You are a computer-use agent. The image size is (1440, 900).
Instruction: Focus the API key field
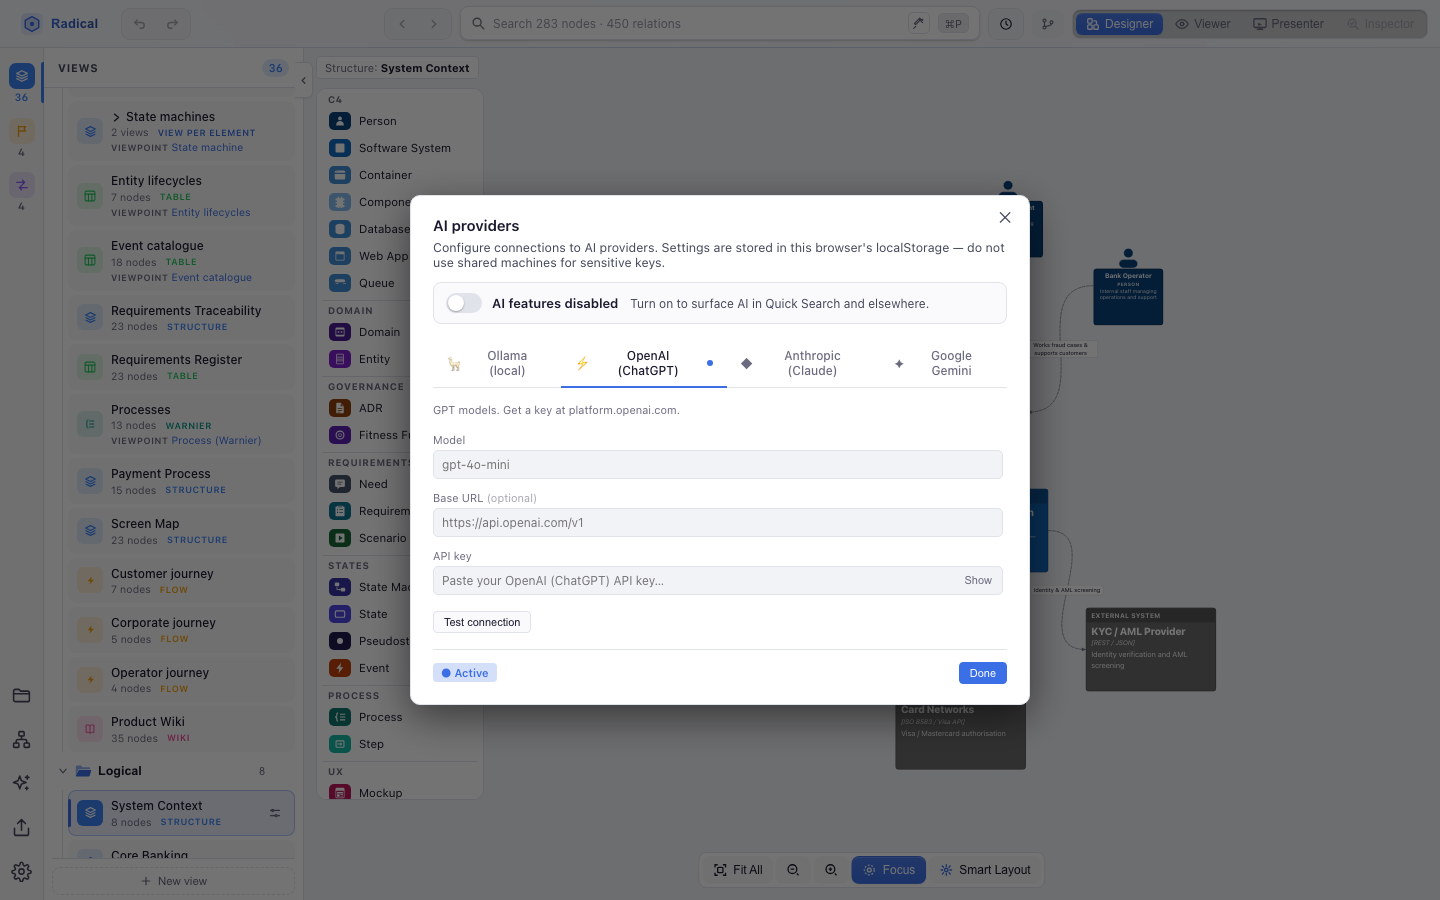point(718,581)
